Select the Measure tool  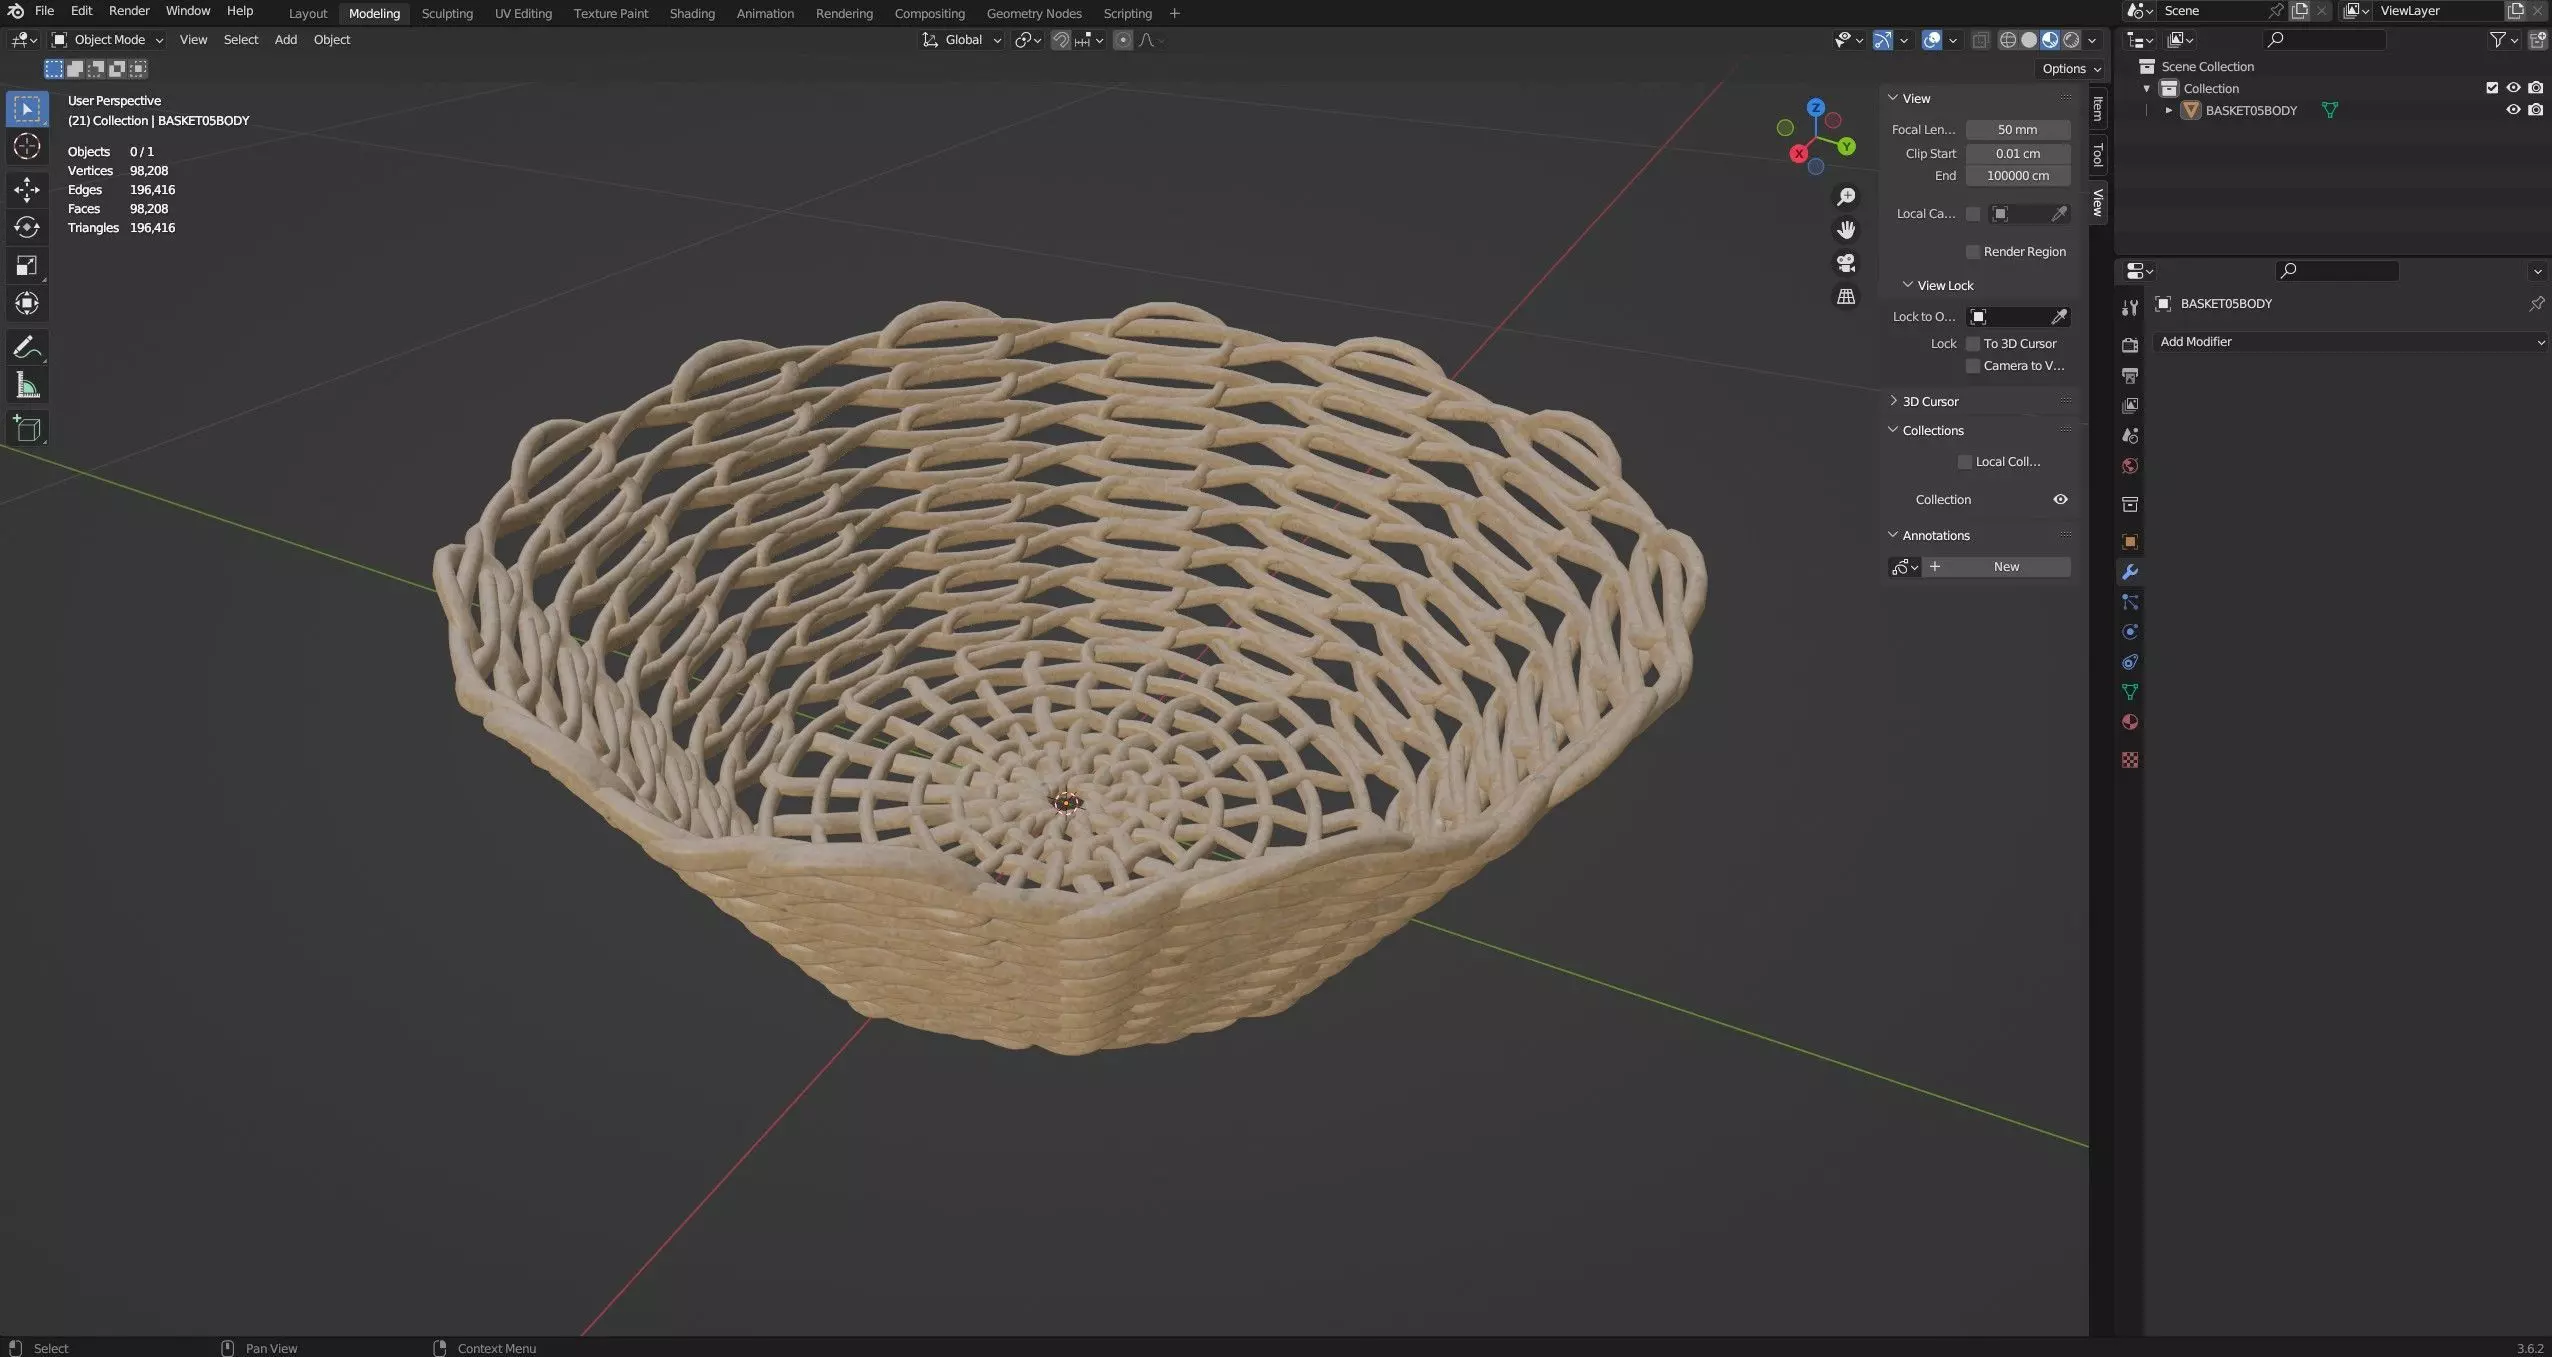coord(27,385)
